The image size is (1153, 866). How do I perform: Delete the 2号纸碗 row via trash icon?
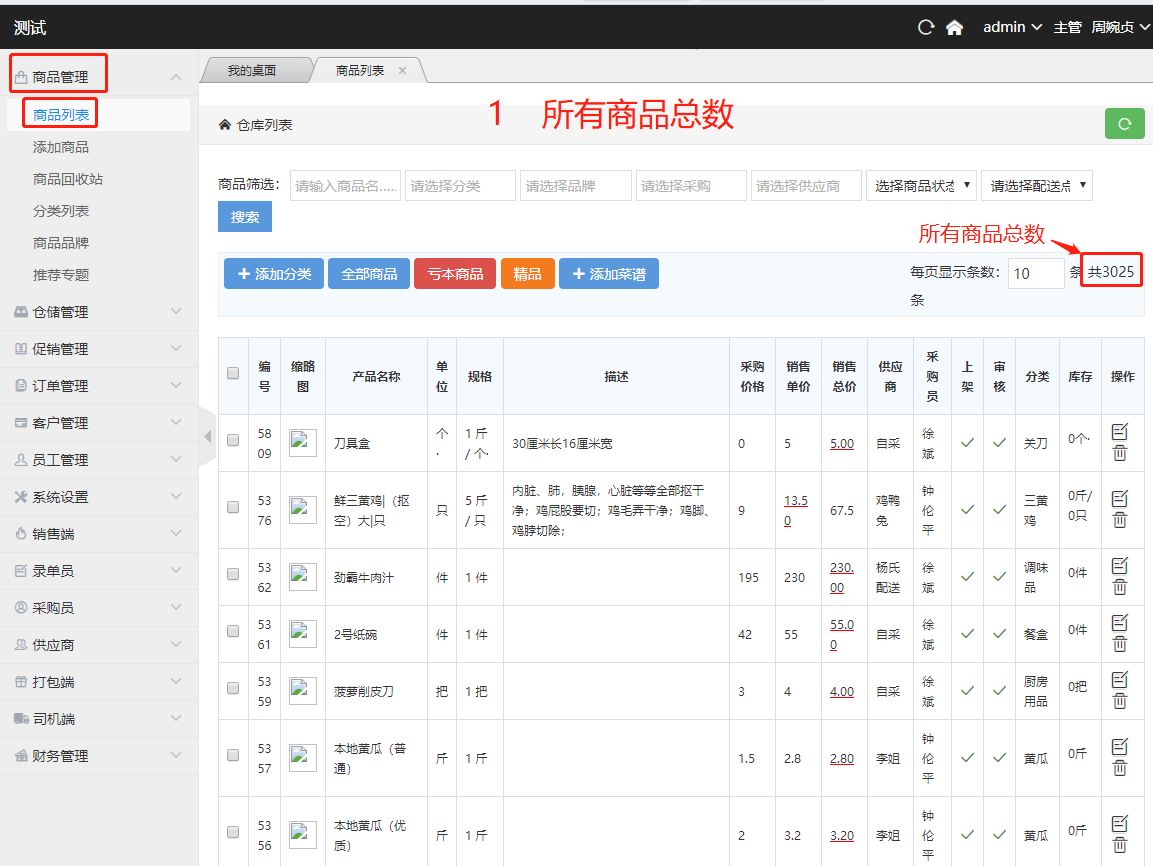pyautogui.click(x=1120, y=643)
